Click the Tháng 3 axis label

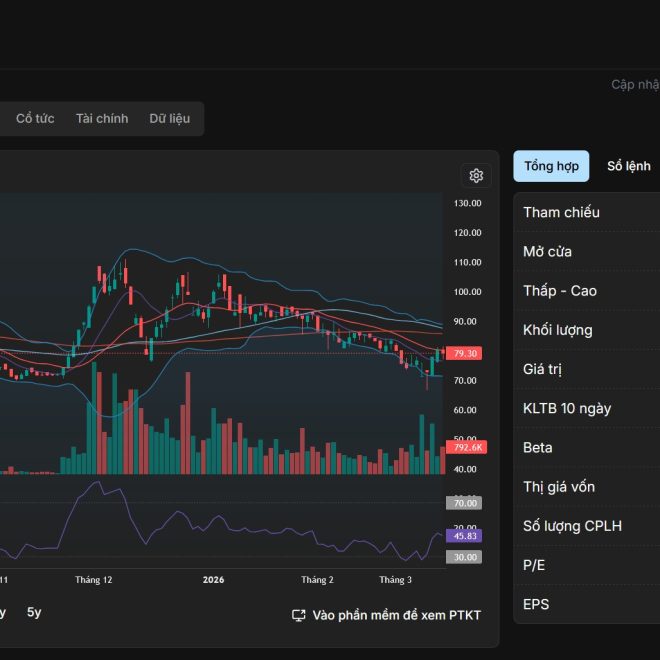[x=395, y=580]
